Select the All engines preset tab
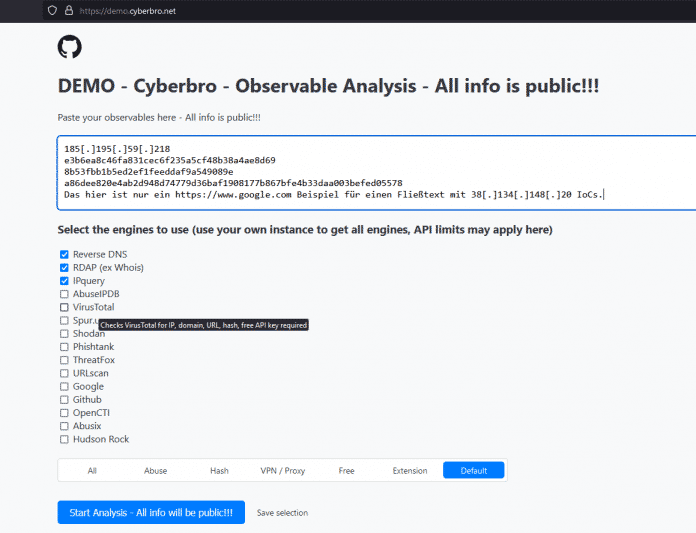 pyautogui.click(x=92, y=470)
